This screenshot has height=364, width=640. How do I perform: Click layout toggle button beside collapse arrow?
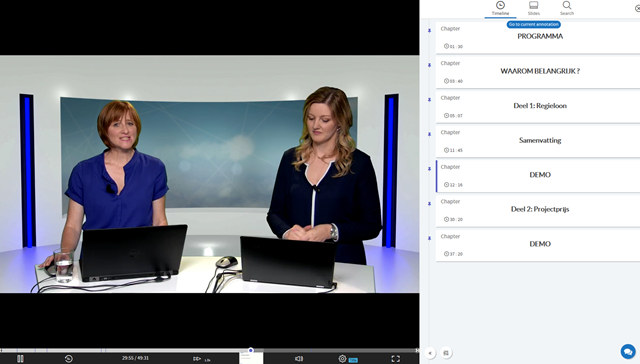pos(446,353)
